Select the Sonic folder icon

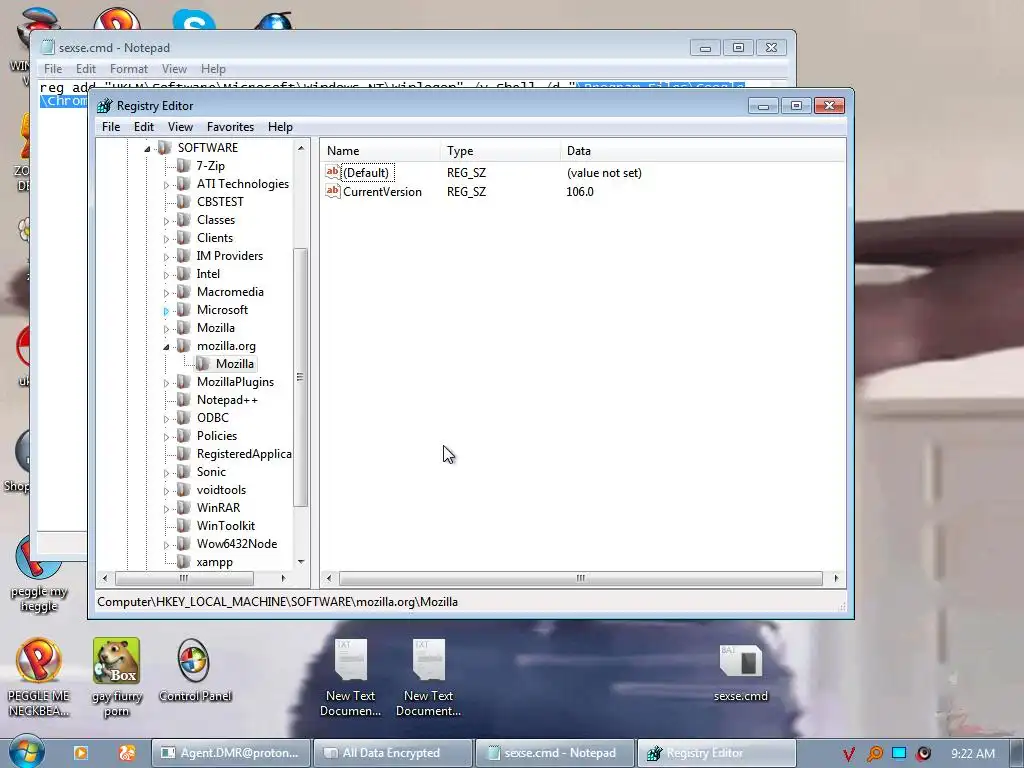pyautogui.click(x=184, y=472)
